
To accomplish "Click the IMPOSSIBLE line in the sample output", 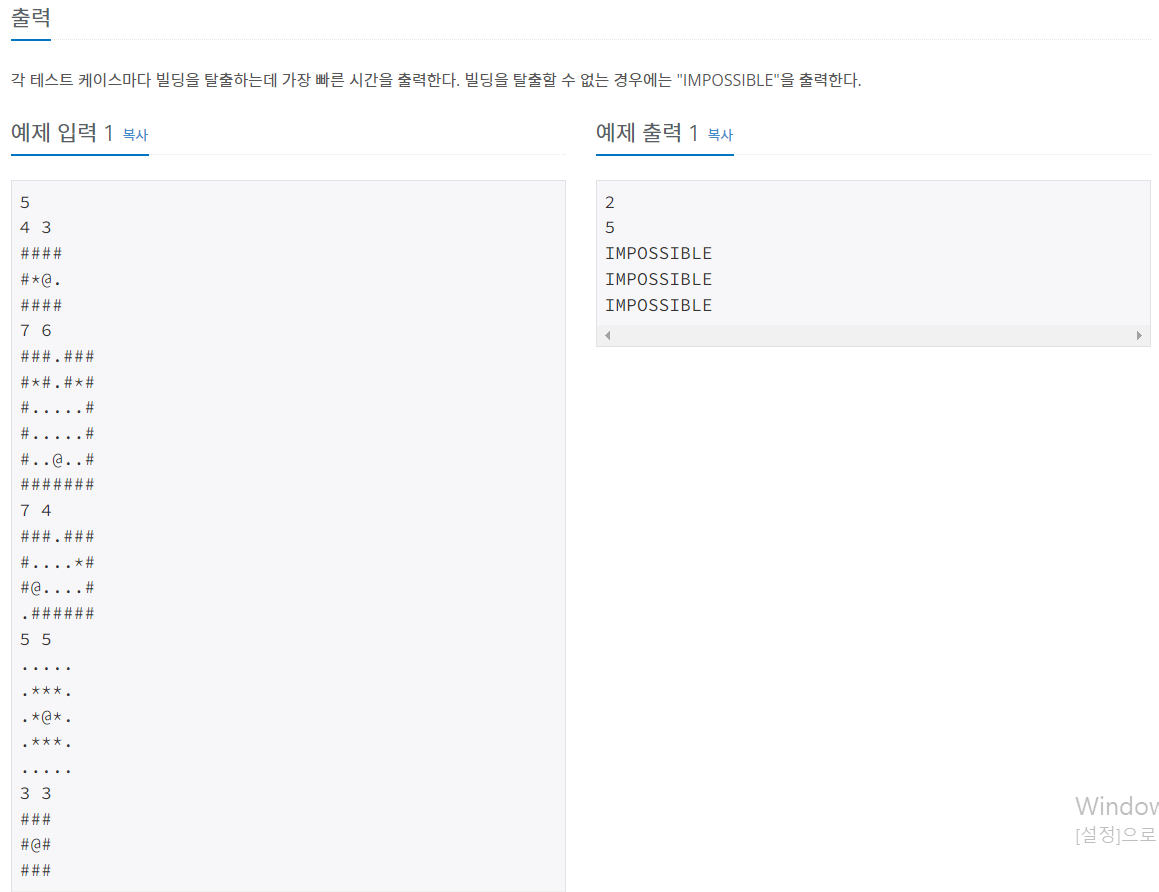I will coord(659,253).
